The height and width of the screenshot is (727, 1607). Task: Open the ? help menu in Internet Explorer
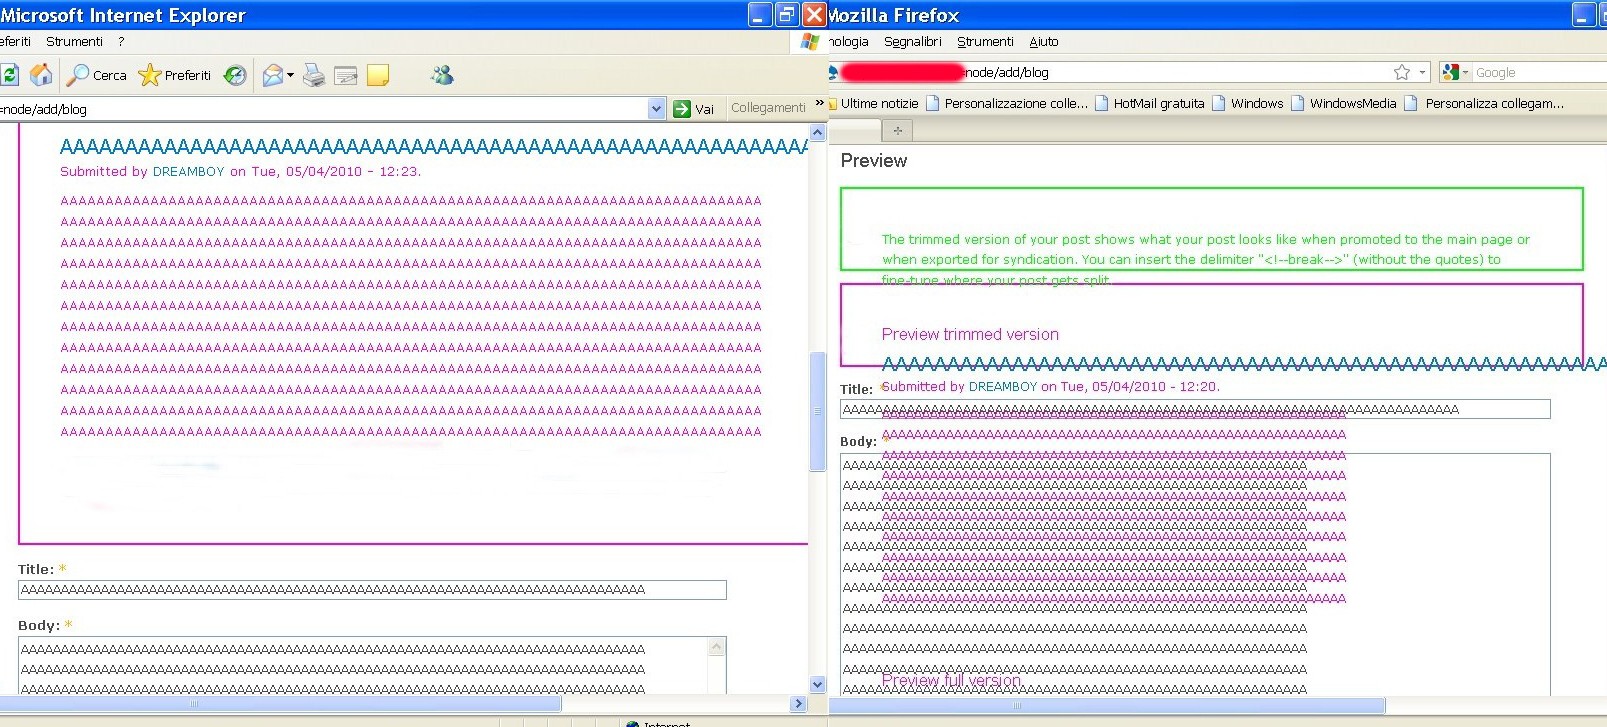pos(121,42)
